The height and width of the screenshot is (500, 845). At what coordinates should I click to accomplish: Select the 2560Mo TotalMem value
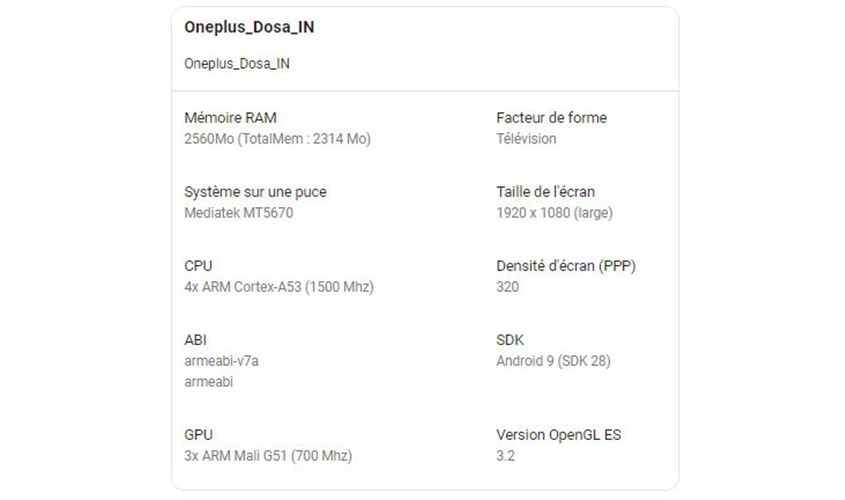[277, 139]
